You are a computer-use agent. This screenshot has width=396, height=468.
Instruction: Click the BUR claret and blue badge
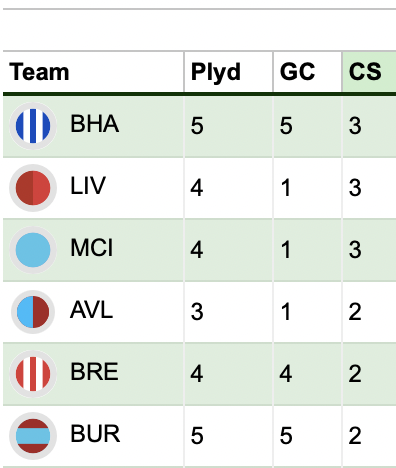click(33, 436)
